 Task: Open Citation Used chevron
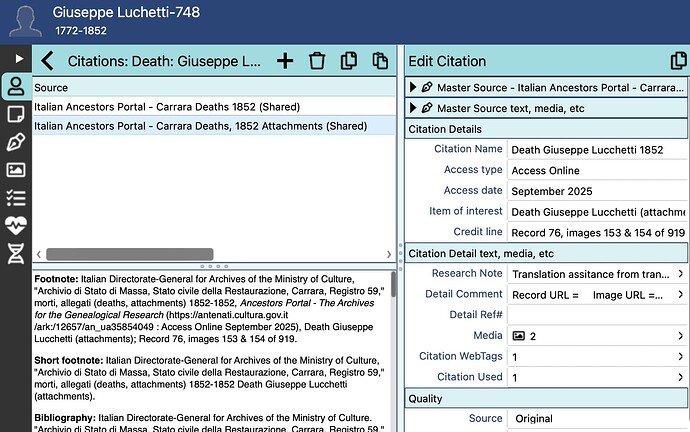680,377
